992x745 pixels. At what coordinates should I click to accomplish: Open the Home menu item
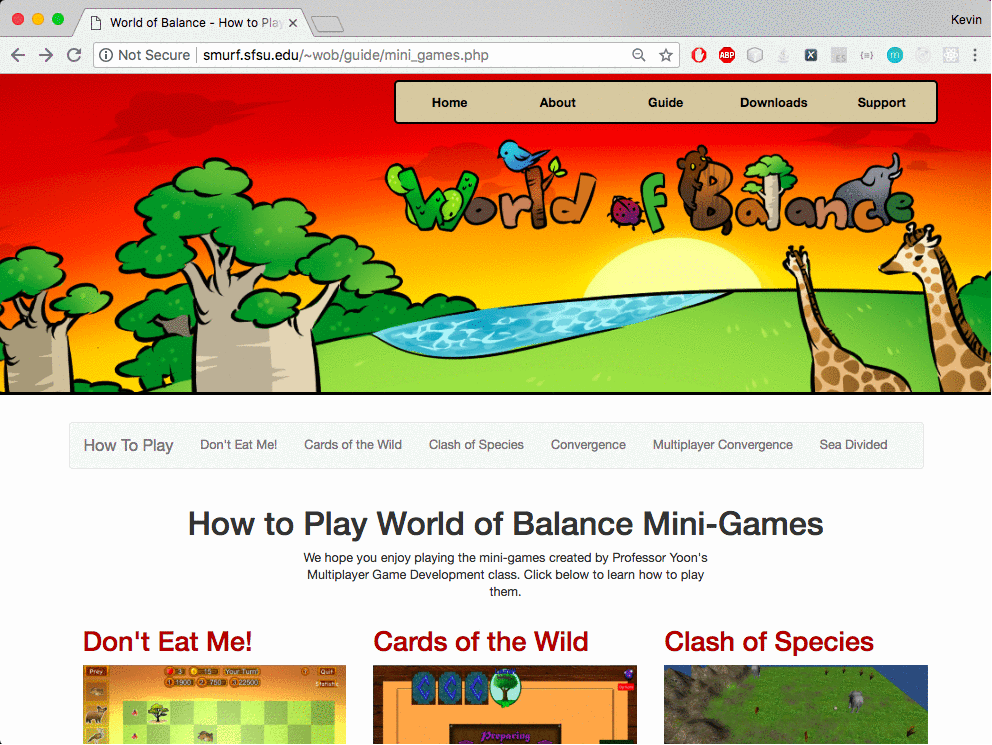pyautogui.click(x=449, y=102)
